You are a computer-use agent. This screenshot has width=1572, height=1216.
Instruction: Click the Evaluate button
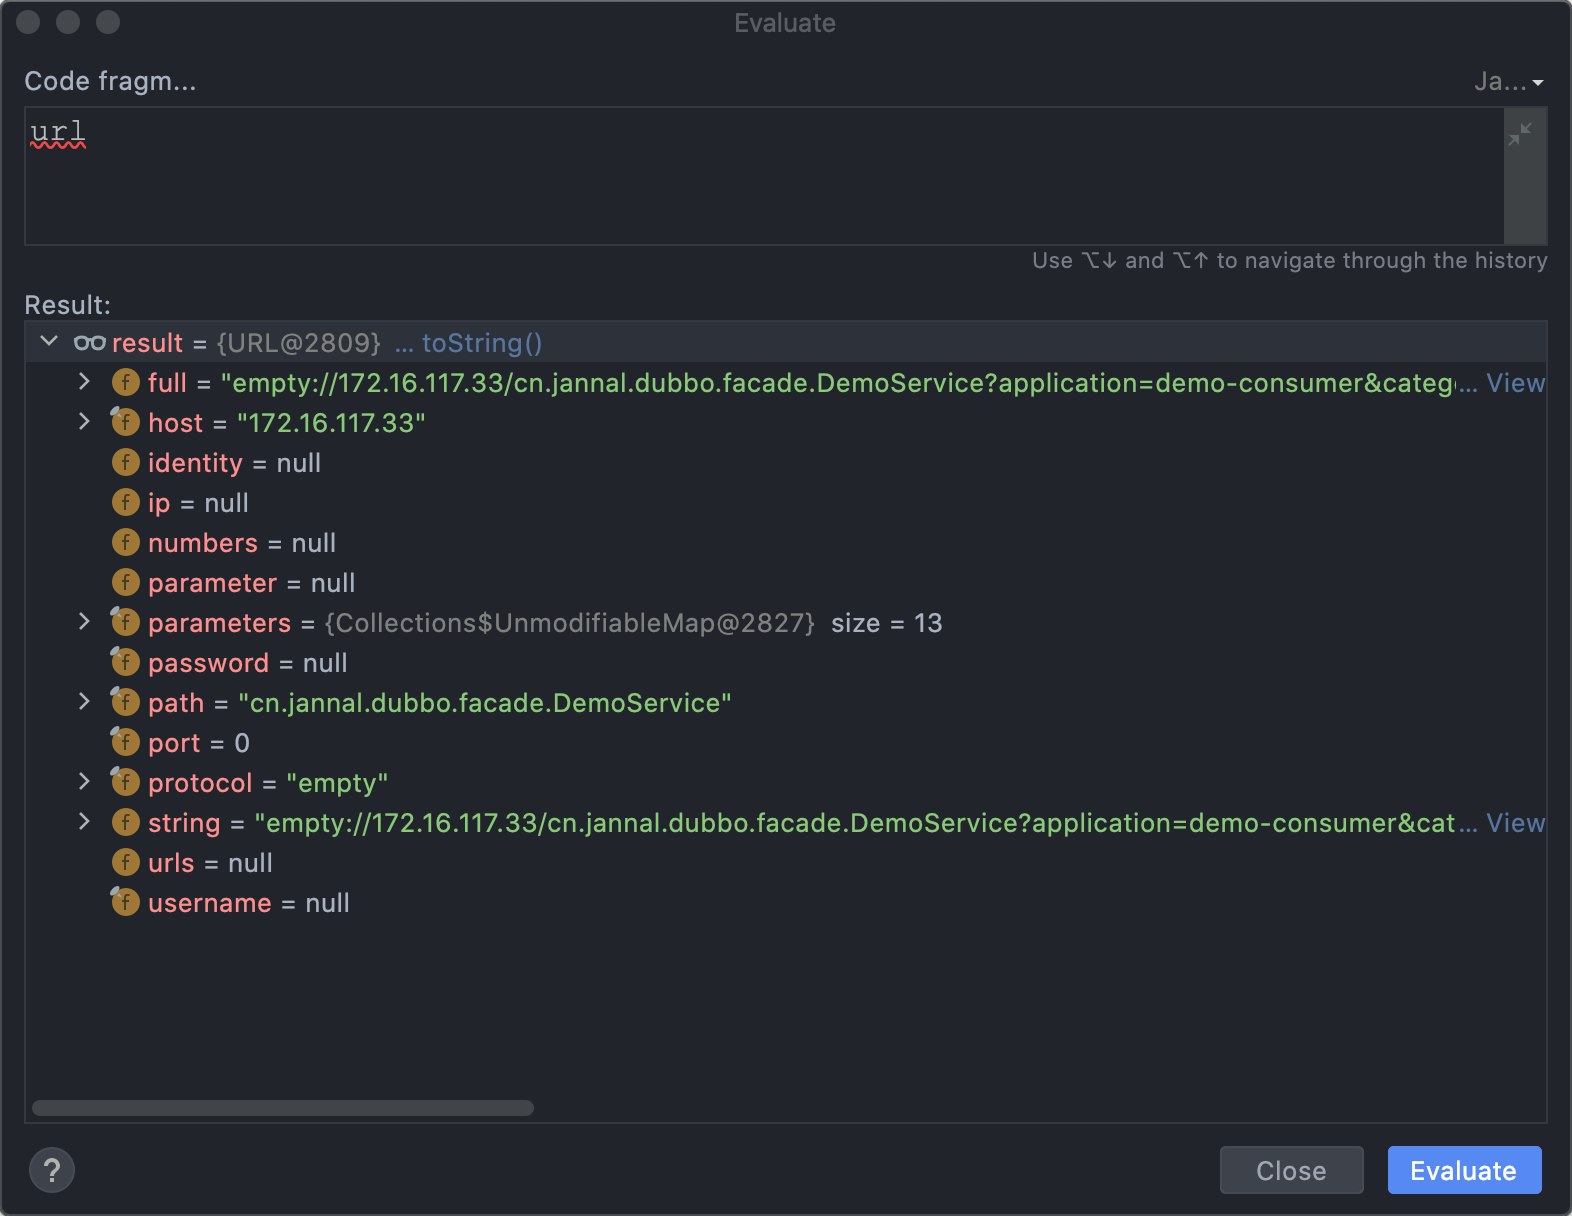1464,1170
